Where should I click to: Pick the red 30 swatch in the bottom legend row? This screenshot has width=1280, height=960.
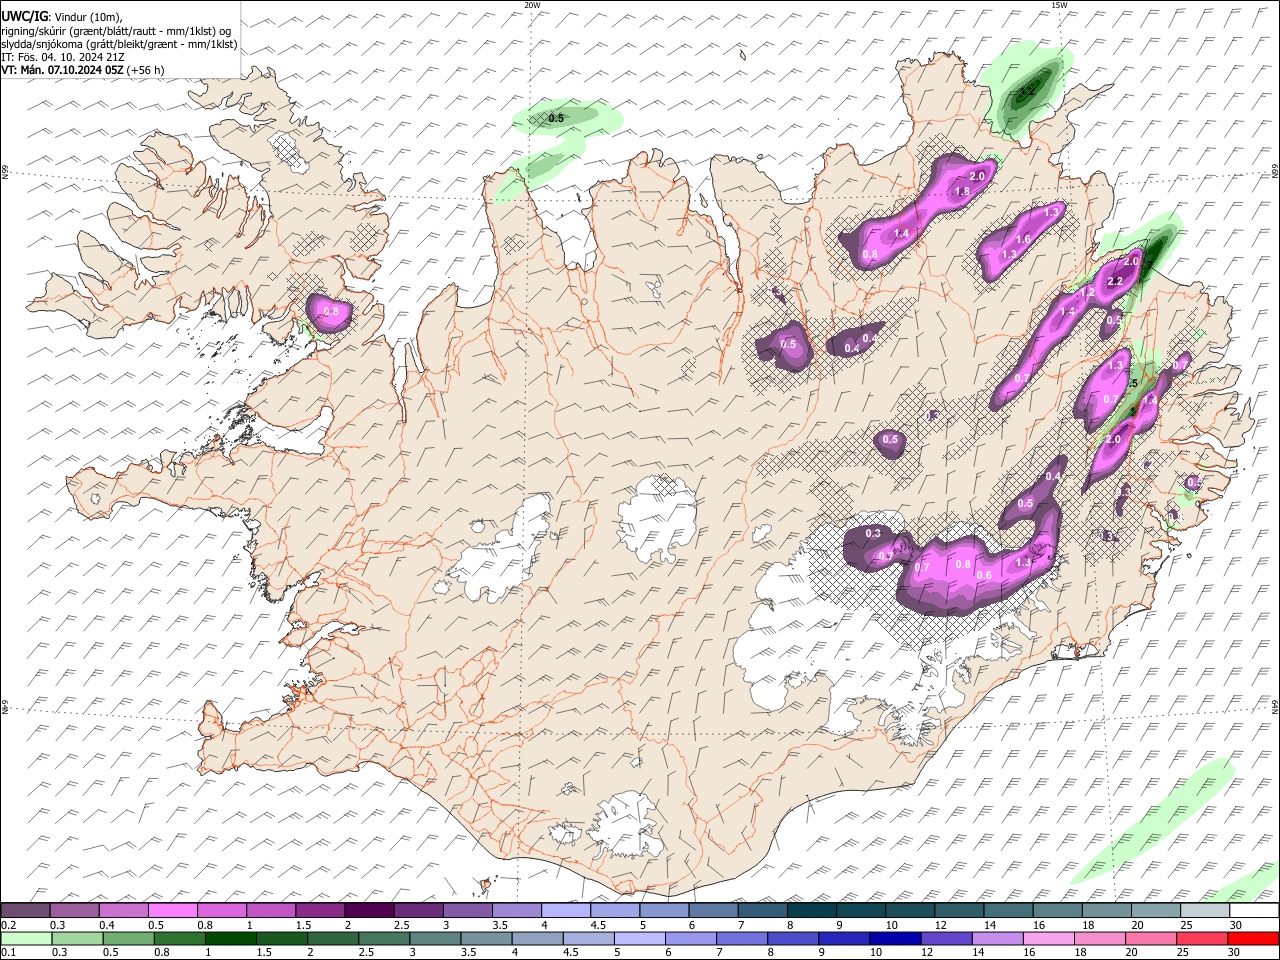(1253, 938)
